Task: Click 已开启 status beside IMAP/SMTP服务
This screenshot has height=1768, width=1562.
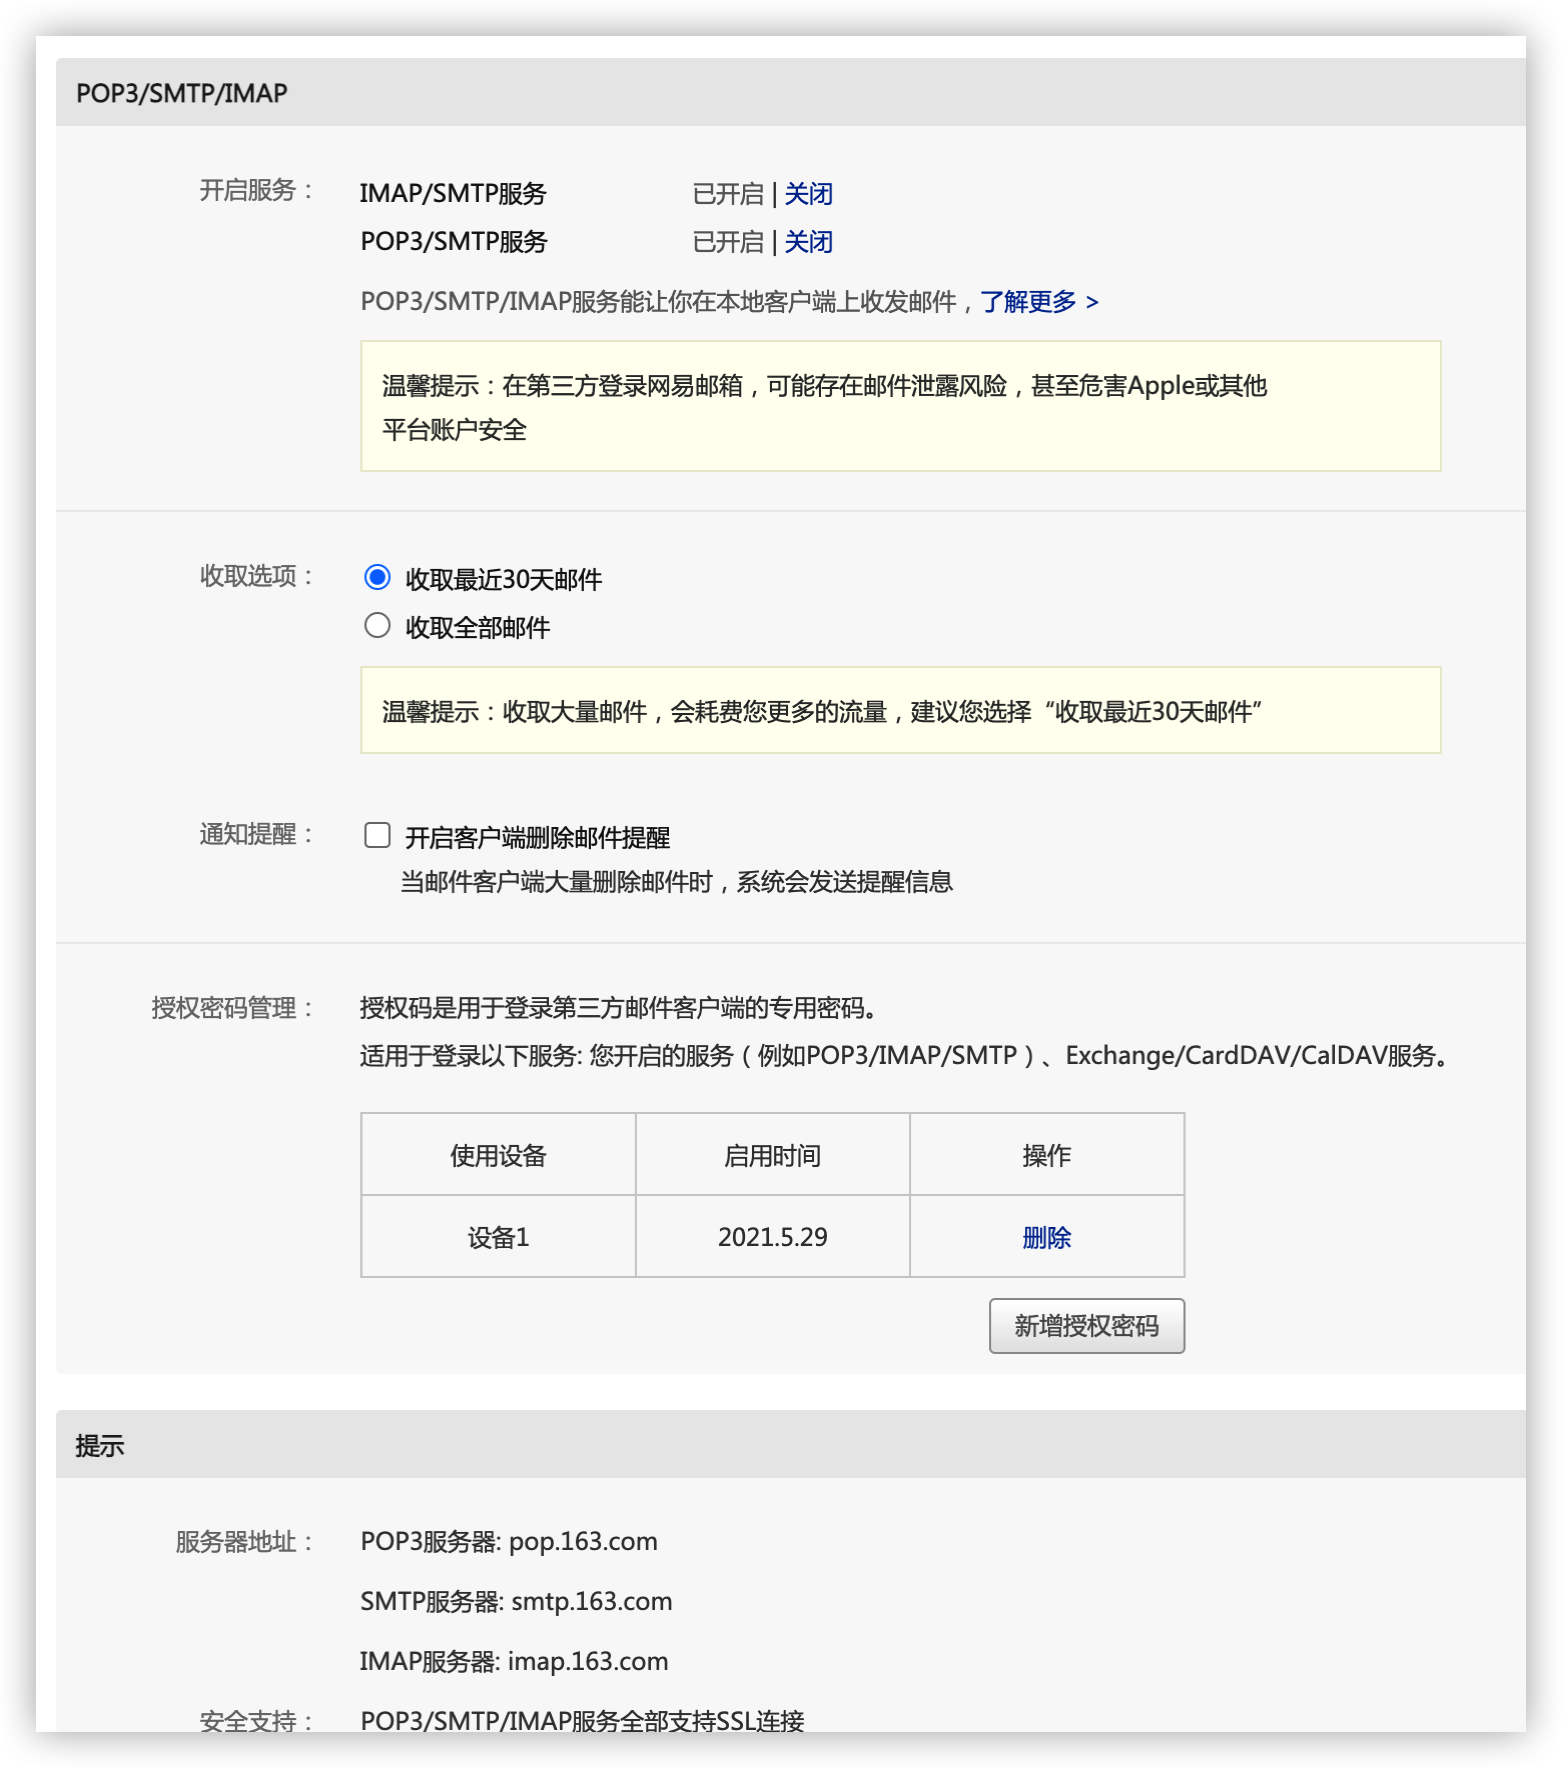Action: coord(728,193)
